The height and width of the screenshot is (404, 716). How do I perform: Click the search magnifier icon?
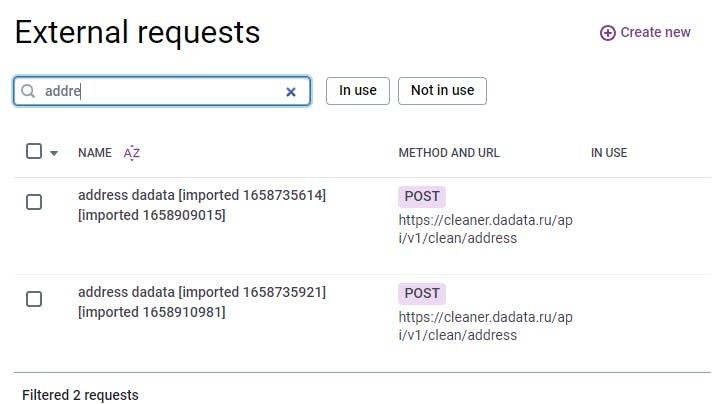tap(29, 91)
